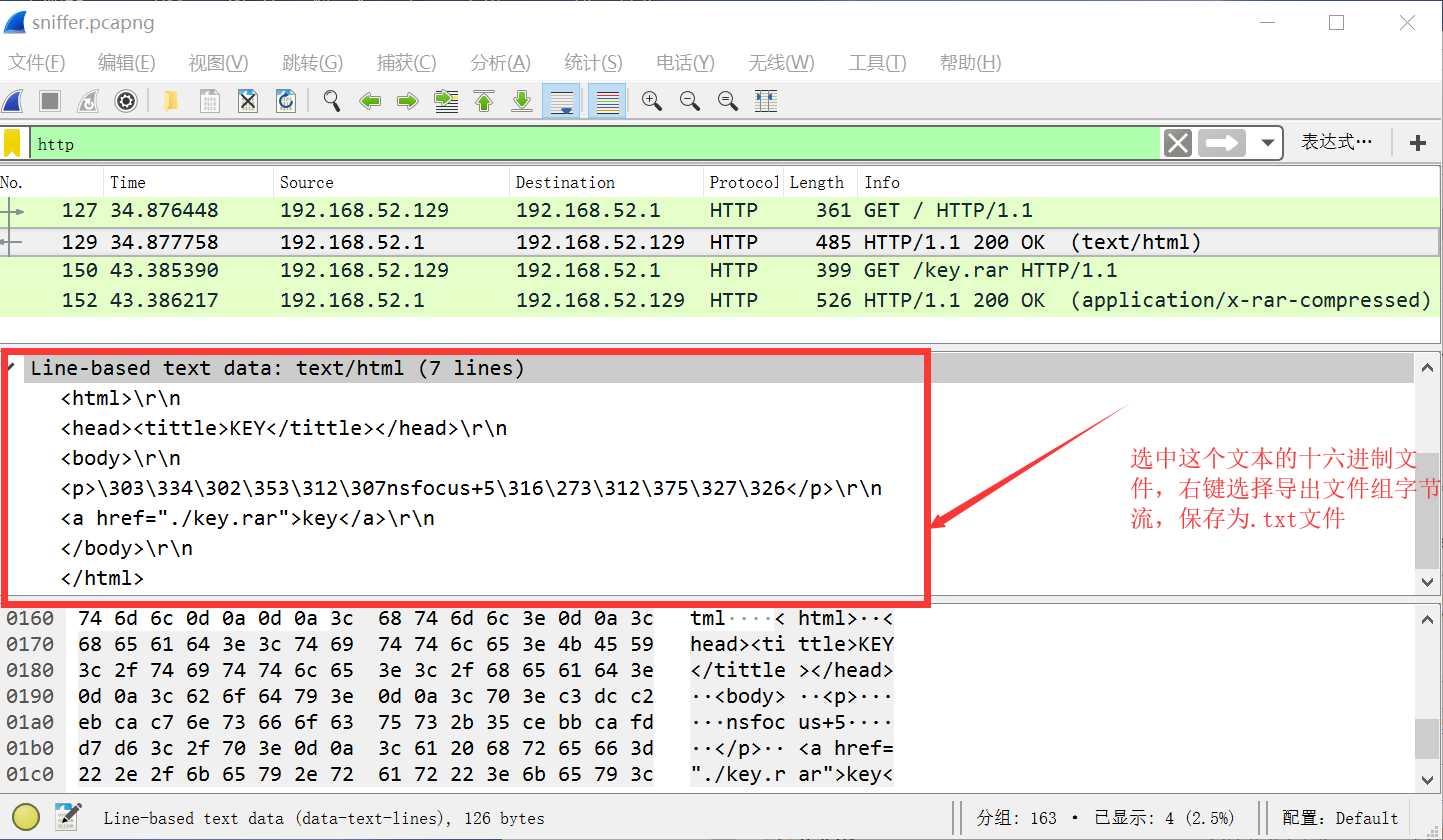Open the 无线(W) menu
Image resolution: width=1443 pixels, height=840 pixels.
pyautogui.click(x=781, y=63)
